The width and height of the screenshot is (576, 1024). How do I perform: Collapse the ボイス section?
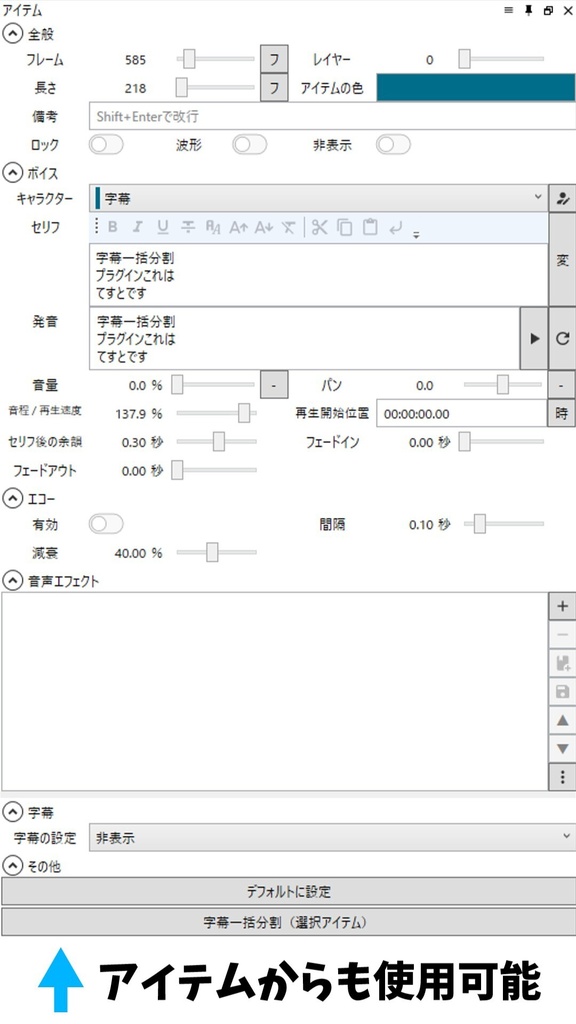12,173
